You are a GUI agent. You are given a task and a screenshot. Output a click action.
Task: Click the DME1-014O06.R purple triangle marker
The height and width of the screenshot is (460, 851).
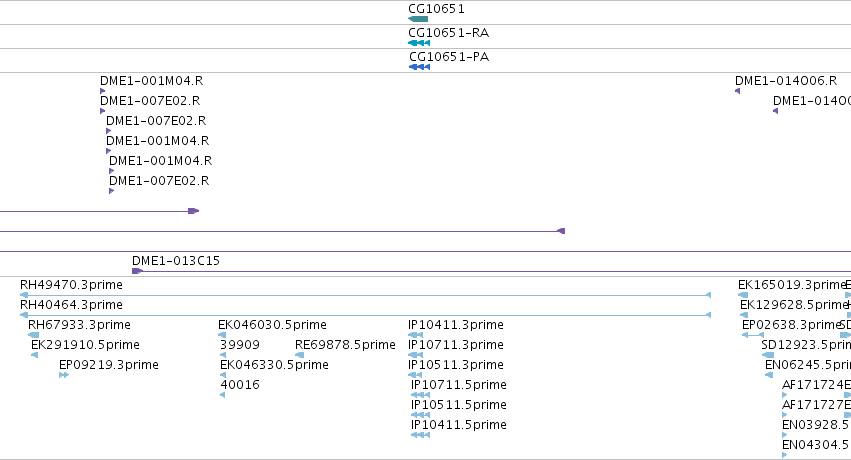coord(738,91)
